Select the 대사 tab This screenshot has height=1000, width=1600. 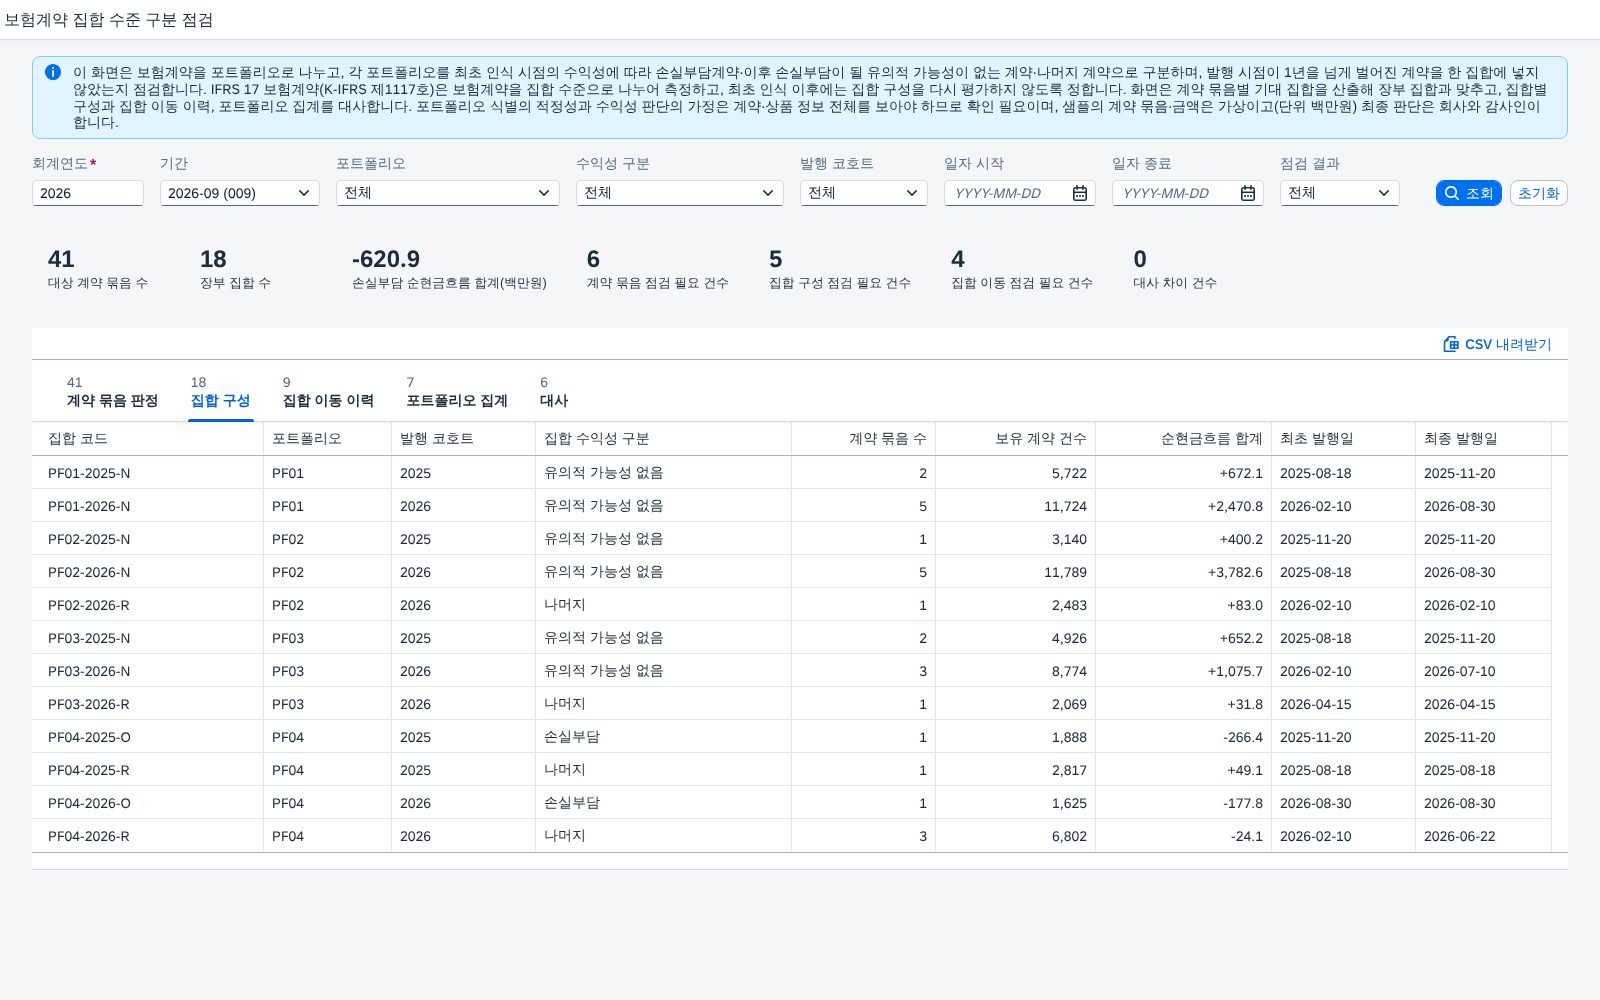554,392
